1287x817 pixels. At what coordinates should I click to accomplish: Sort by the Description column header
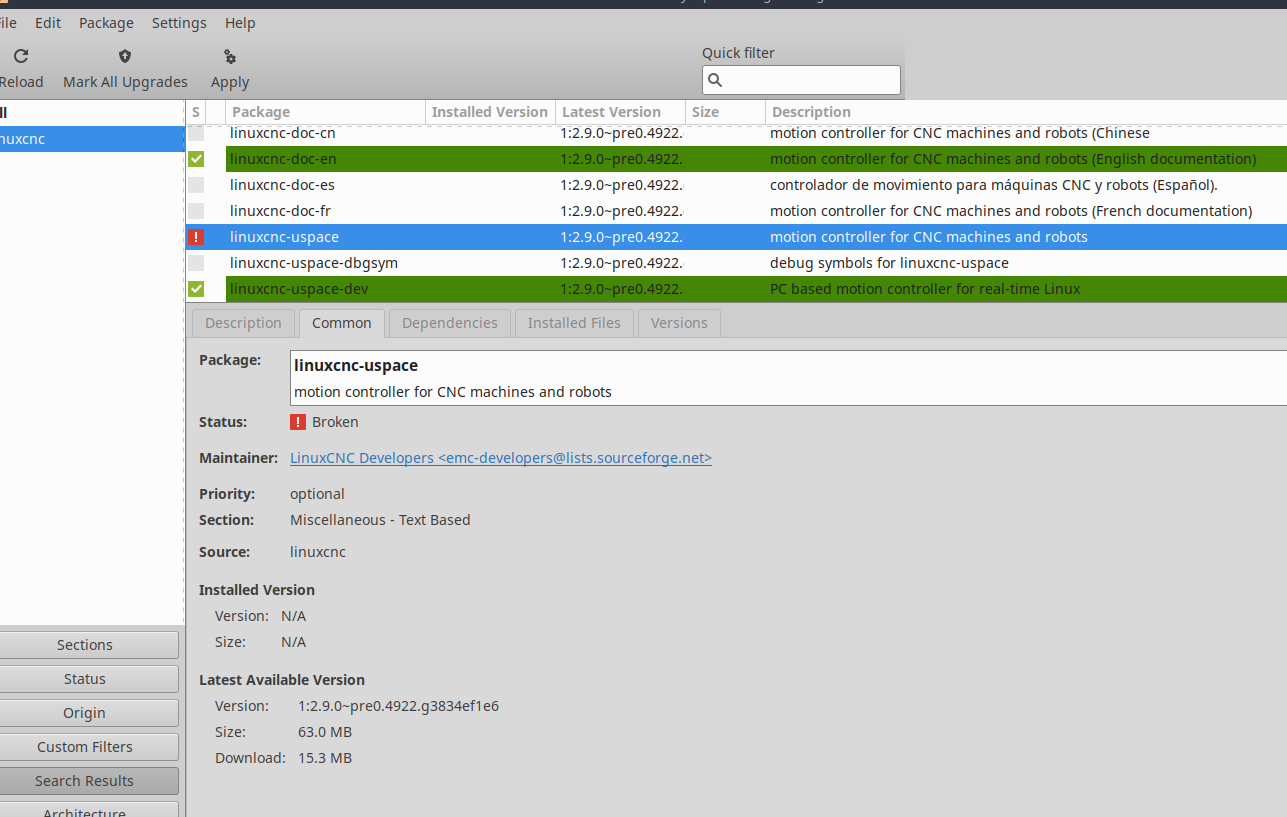tap(1026, 112)
